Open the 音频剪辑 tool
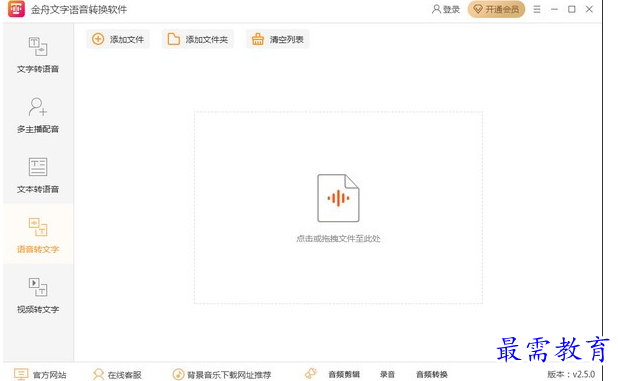618x381 pixels. [x=344, y=374]
